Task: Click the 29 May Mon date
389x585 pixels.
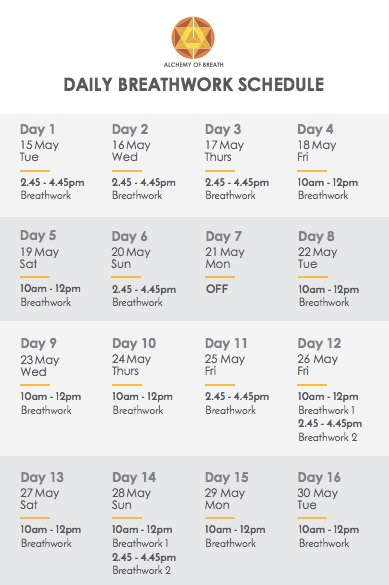Action: 225,499
